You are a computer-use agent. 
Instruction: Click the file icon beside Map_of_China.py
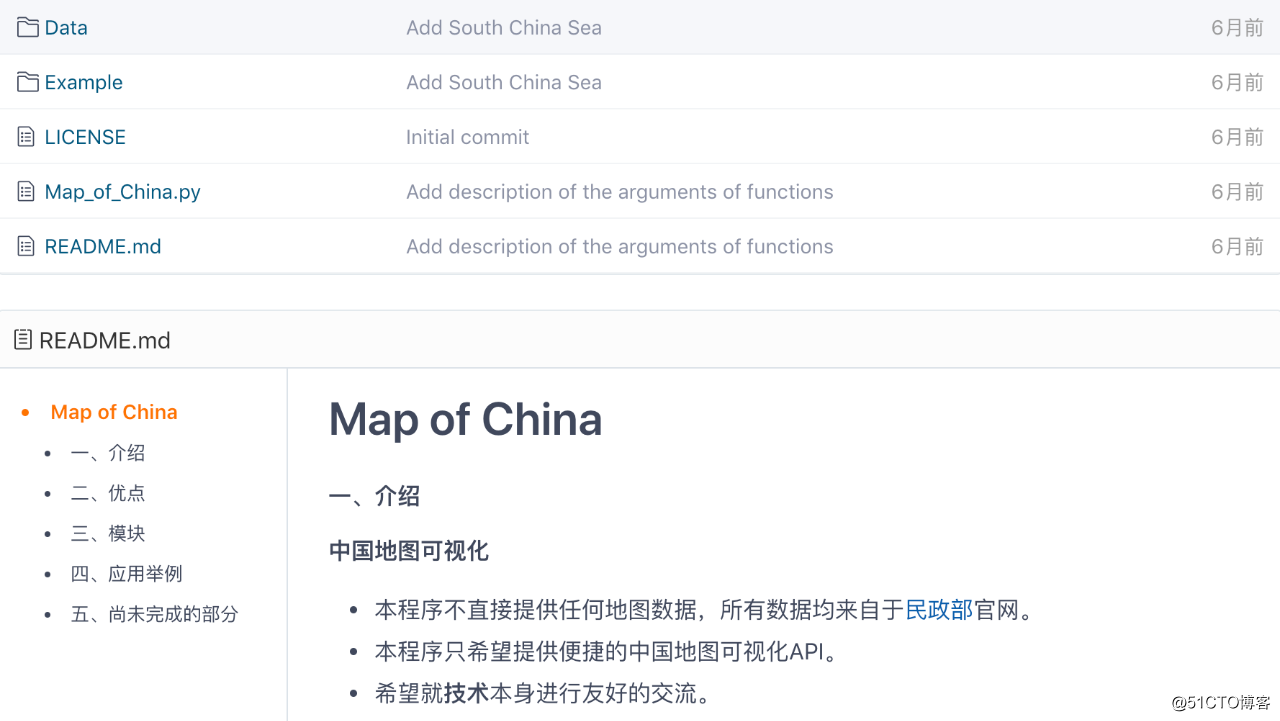point(24,191)
